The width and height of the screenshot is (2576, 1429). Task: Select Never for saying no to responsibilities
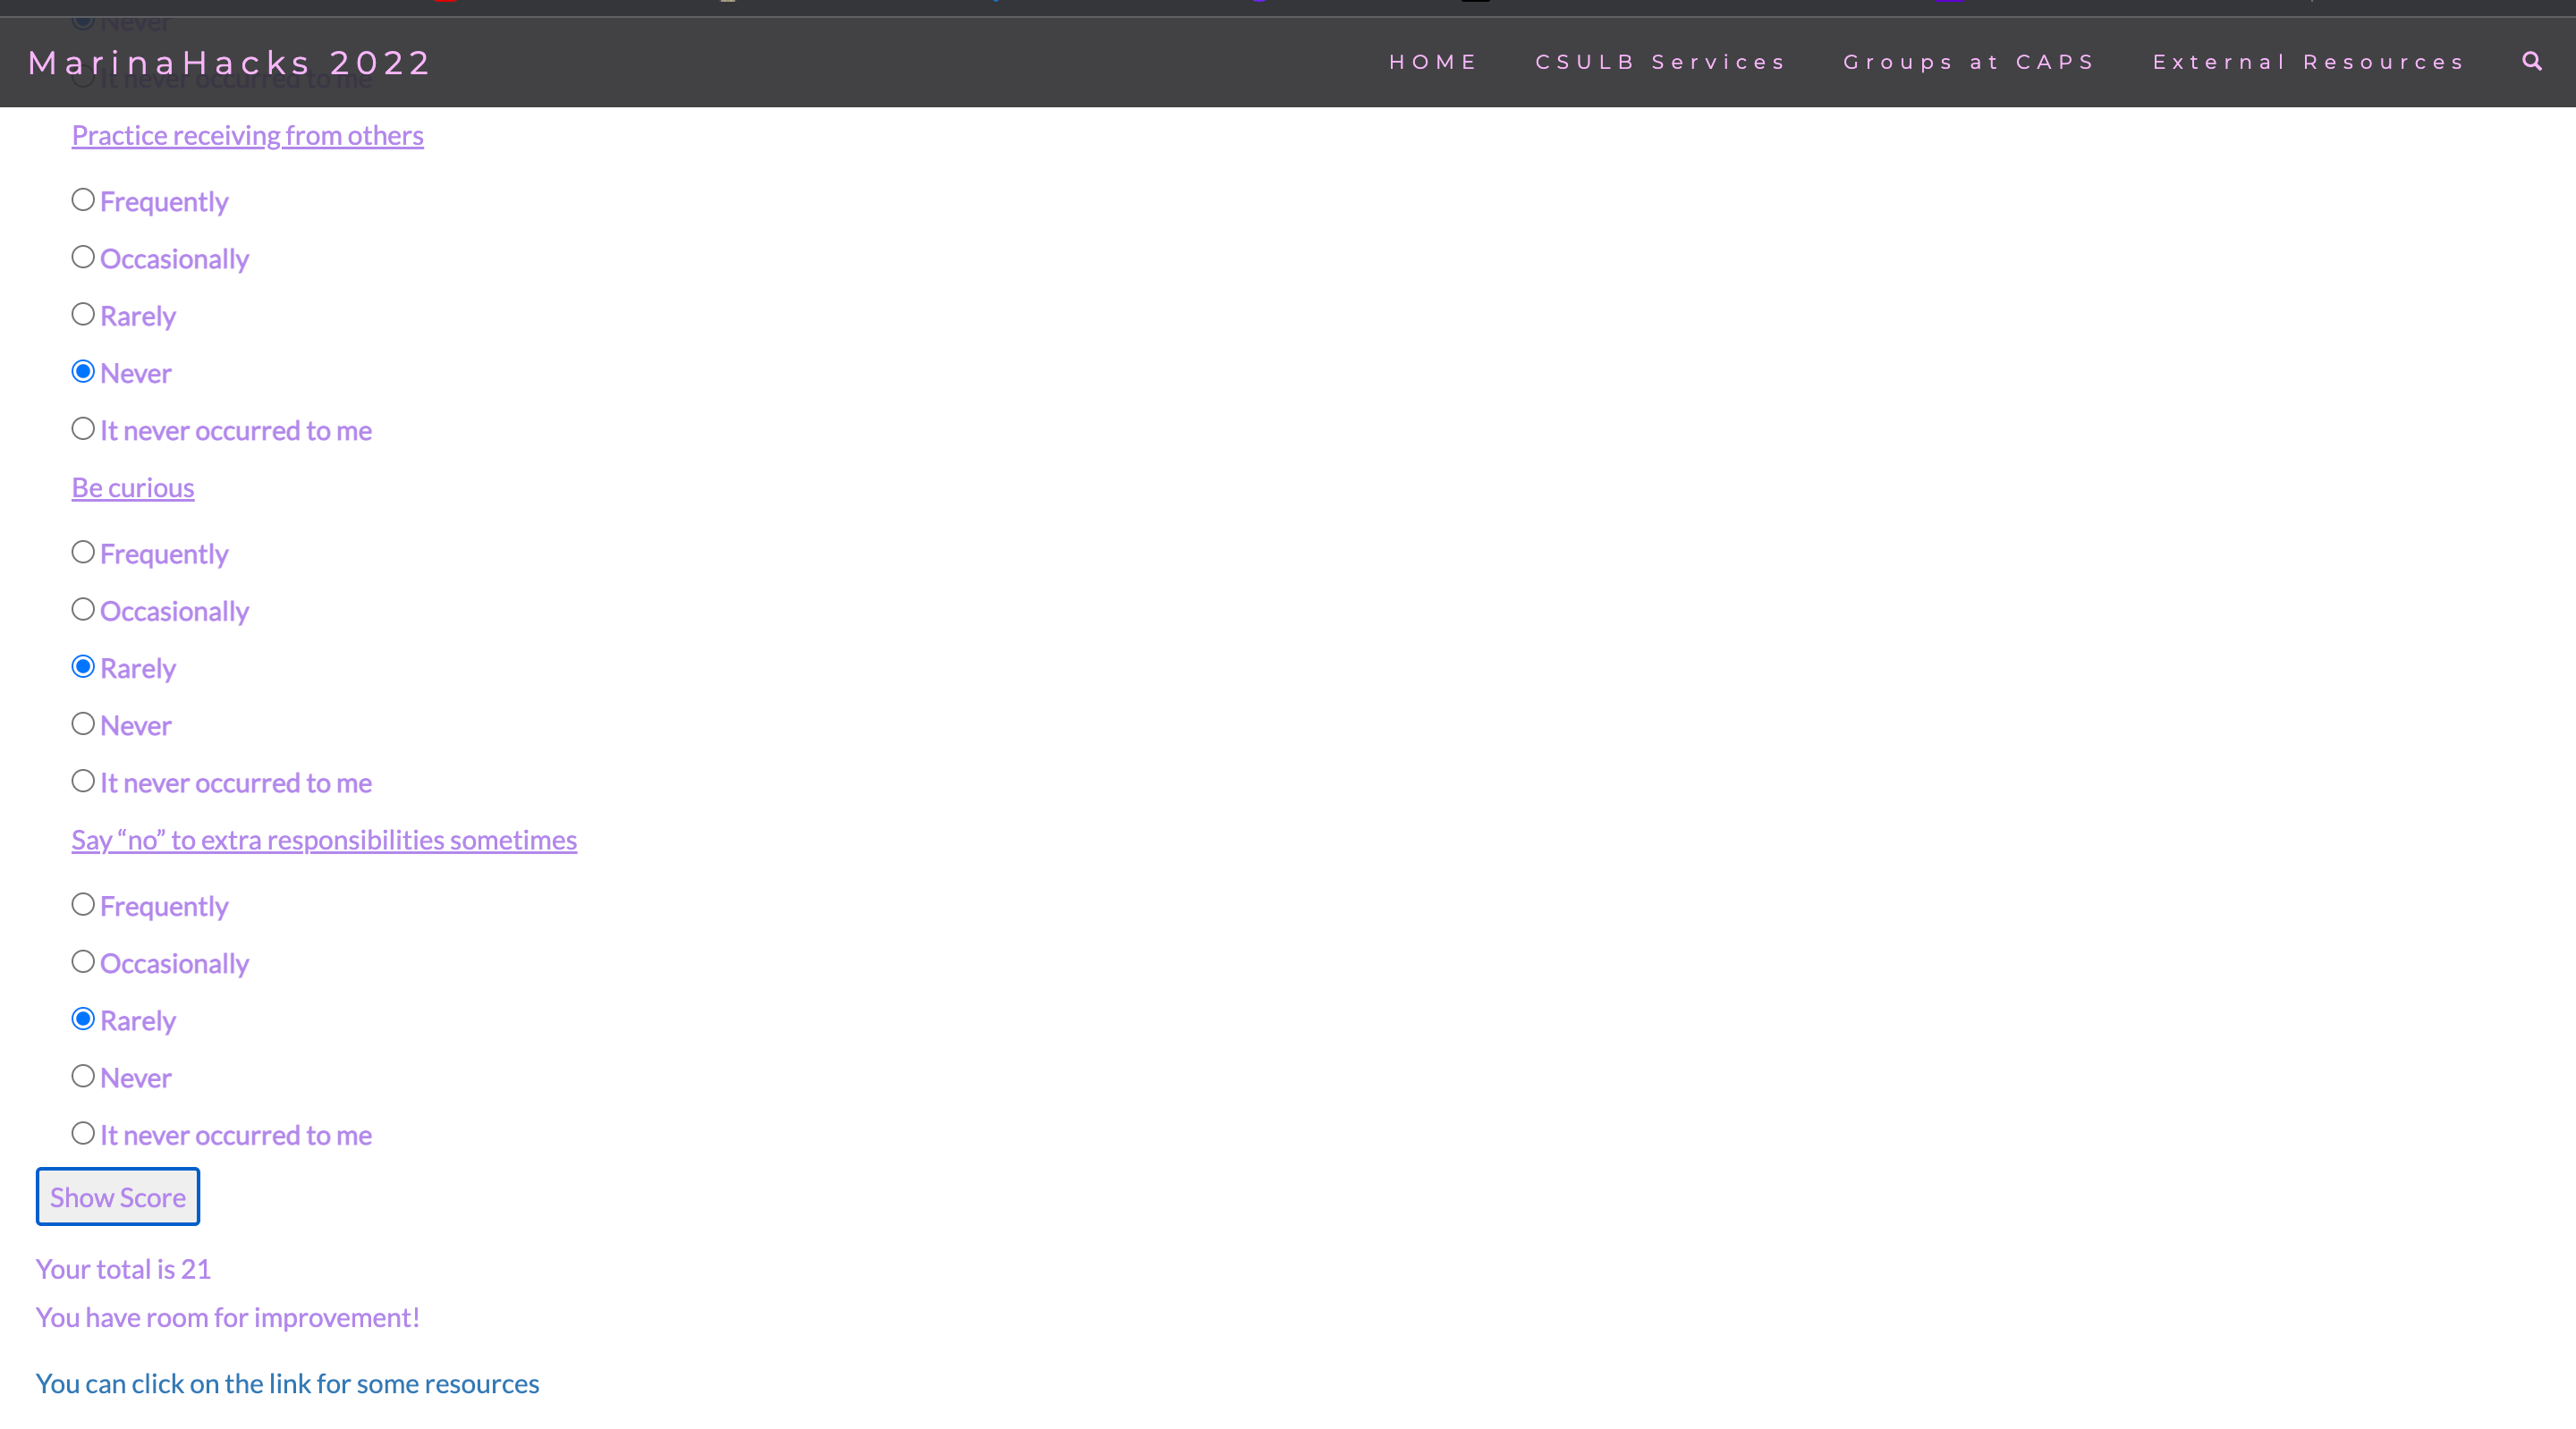click(x=83, y=1076)
